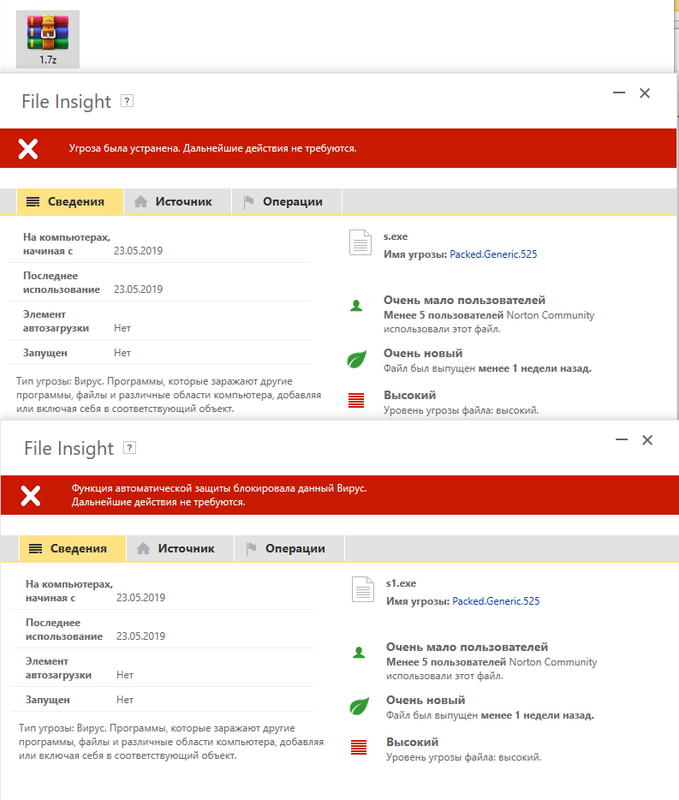Switch to Операции tab in bottom window

point(289,548)
